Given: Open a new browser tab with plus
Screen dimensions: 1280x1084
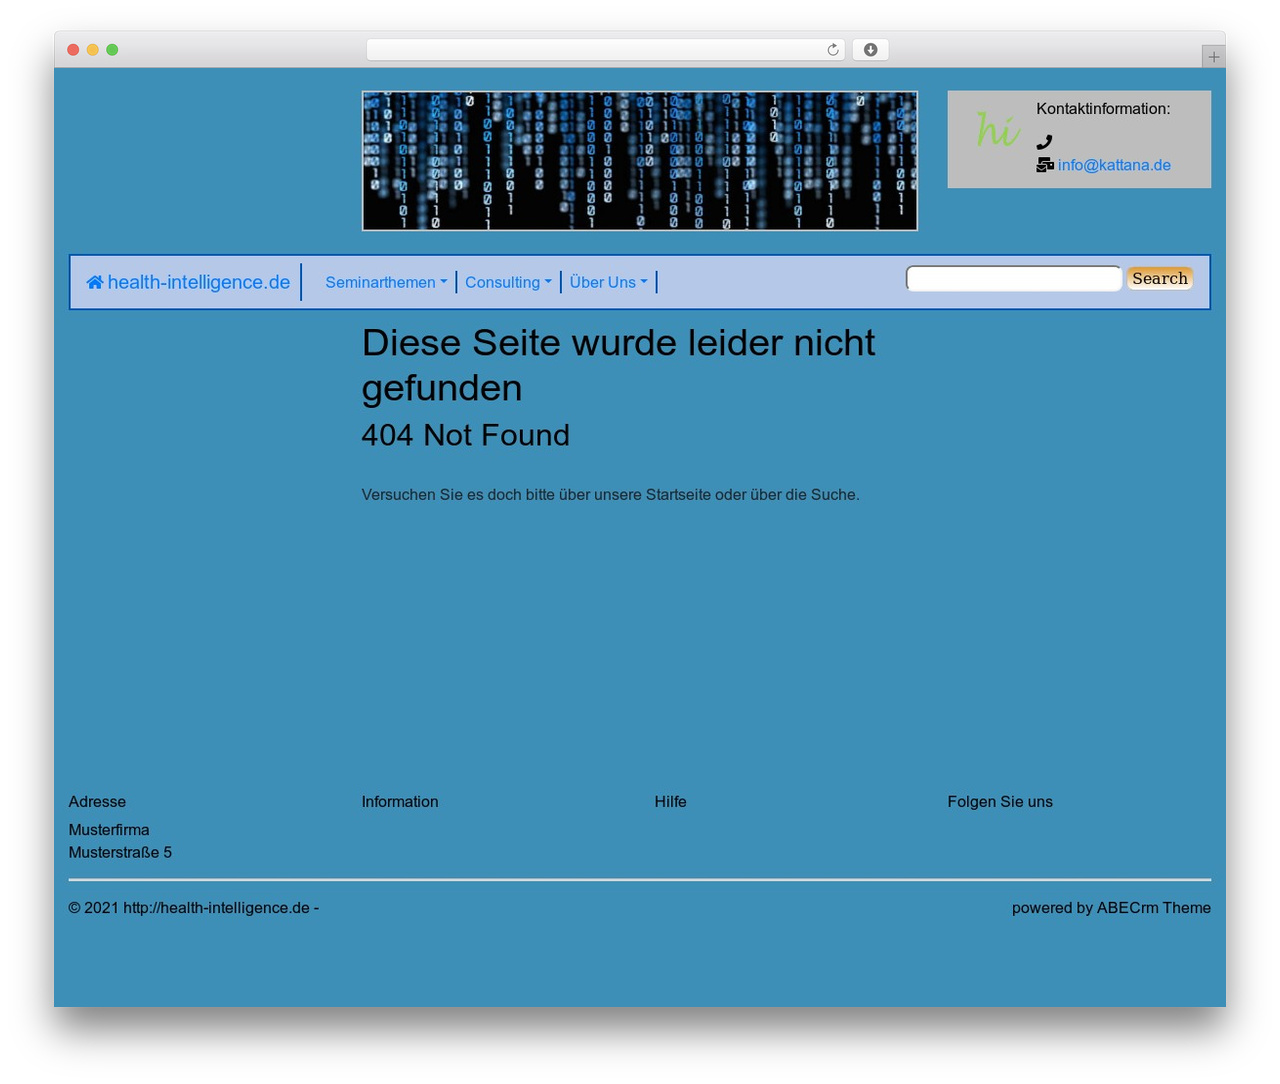Looking at the screenshot, I should click(1213, 57).
